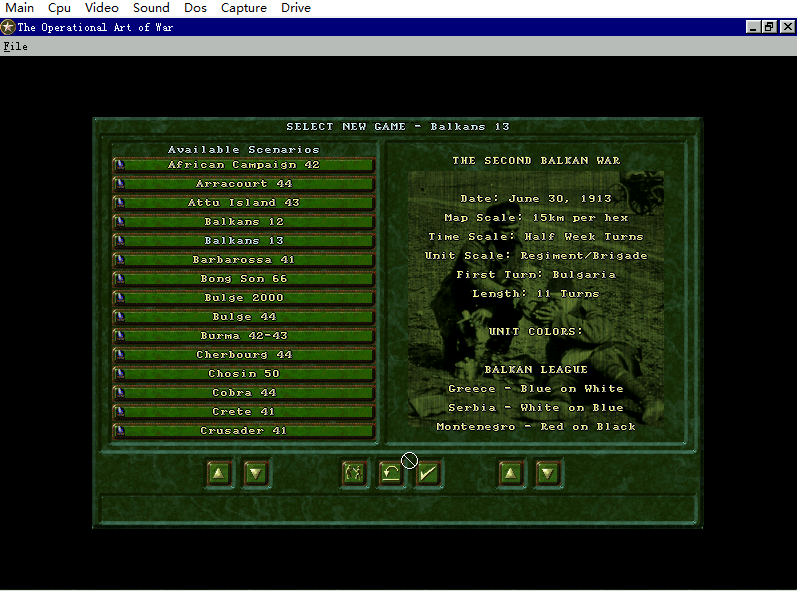The height and width of the screenshot is (591, 797).
Task: Open the Video menu
Action: (102, 8)
